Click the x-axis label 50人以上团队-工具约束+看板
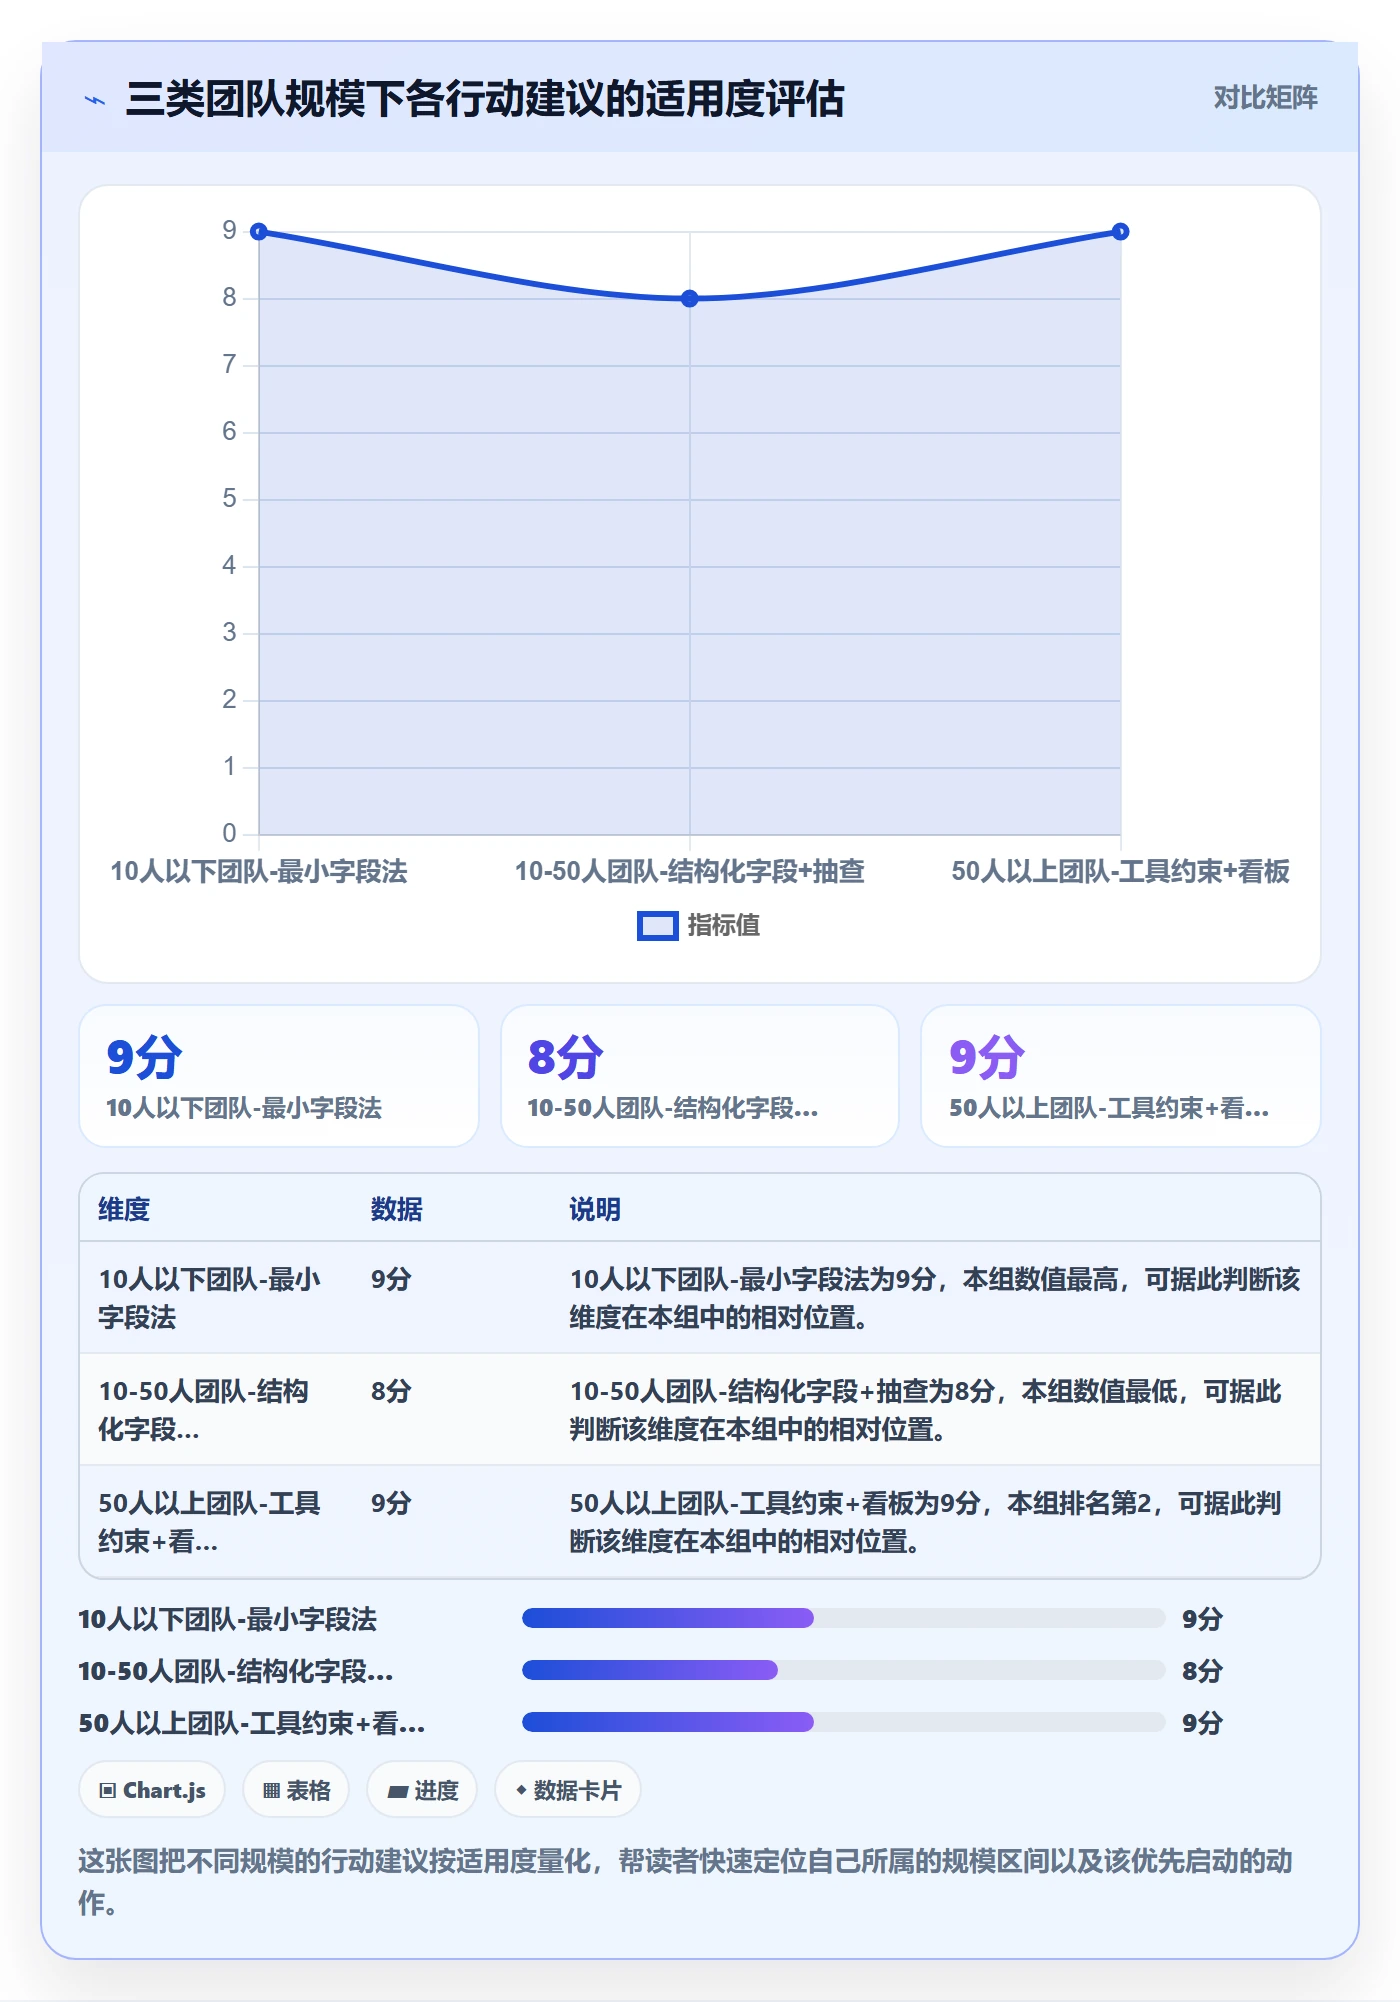This screenshot has width=1400, height=2002. click(x=1121, y=872)
